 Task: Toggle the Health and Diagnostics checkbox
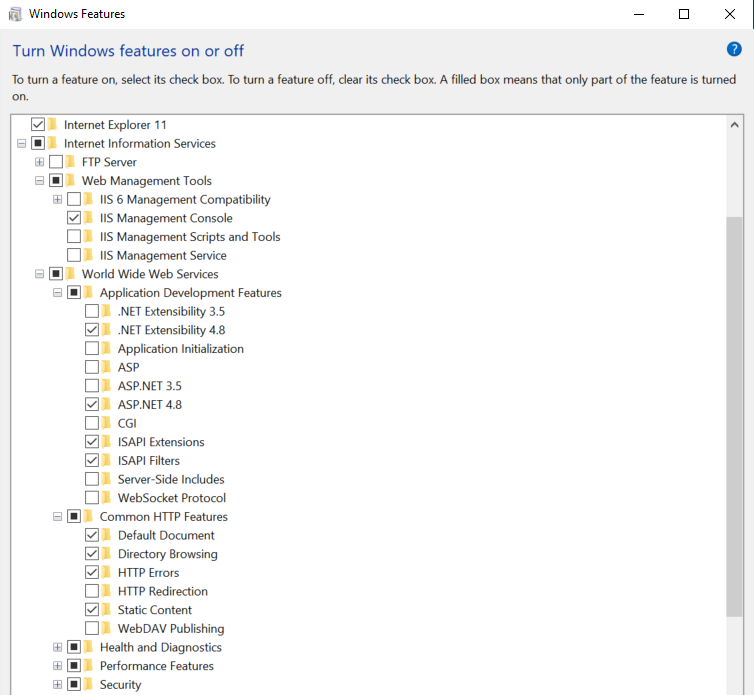click(x=74, y=647)
